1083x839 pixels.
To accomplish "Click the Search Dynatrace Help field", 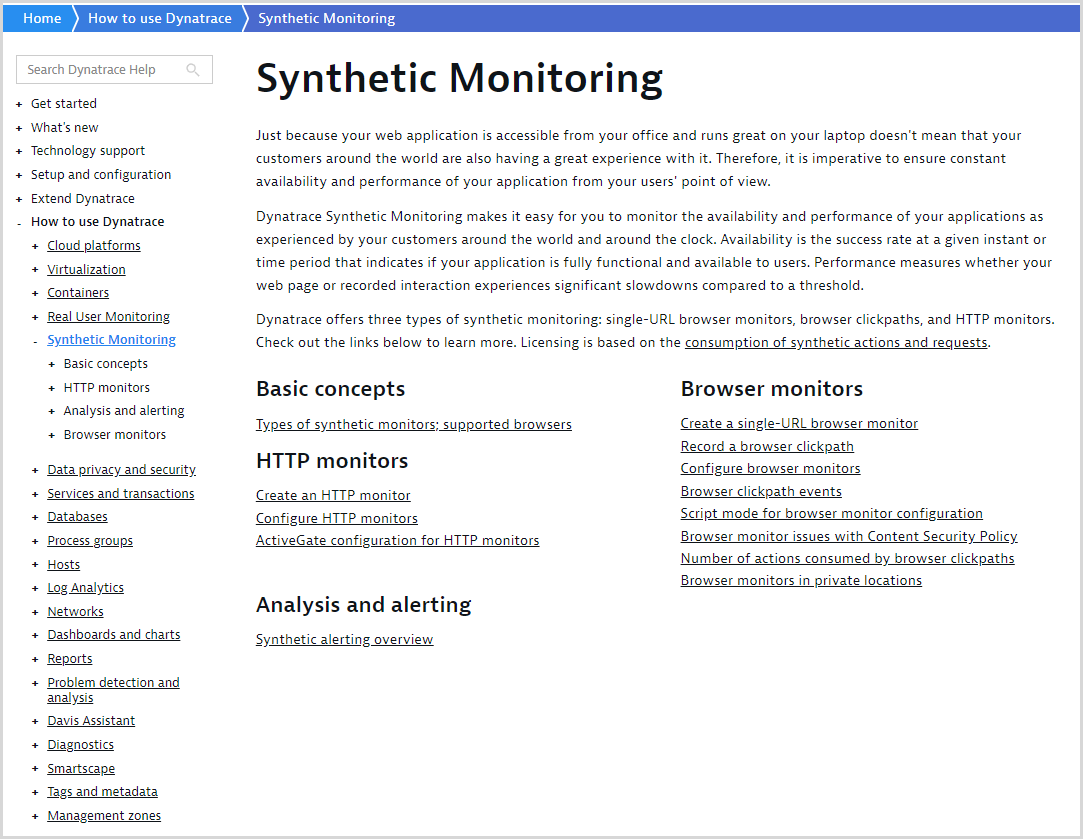I will pos(115,70).
